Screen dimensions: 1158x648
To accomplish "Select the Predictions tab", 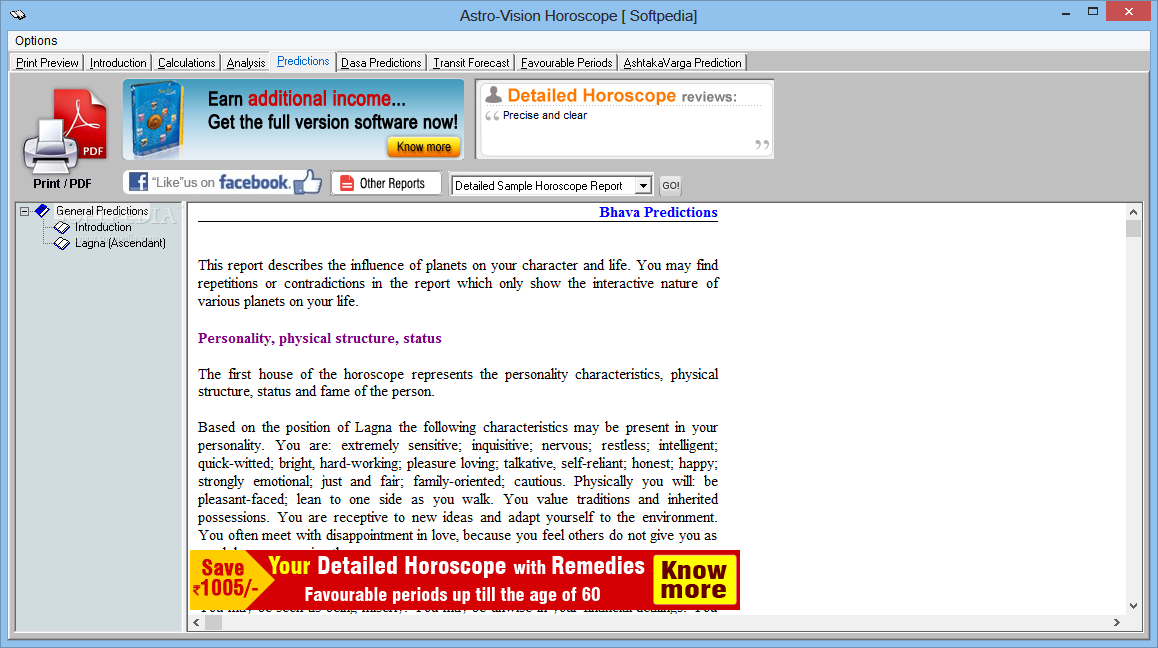I will (303, 61).
